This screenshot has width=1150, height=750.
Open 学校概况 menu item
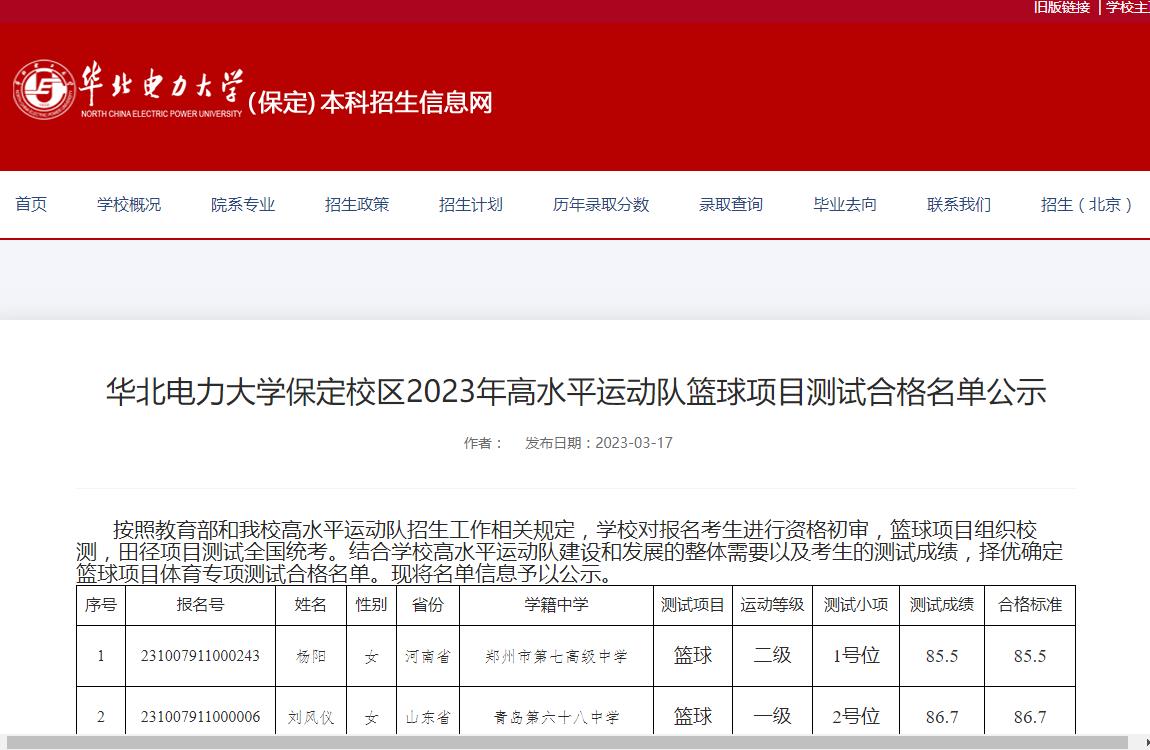129,205
